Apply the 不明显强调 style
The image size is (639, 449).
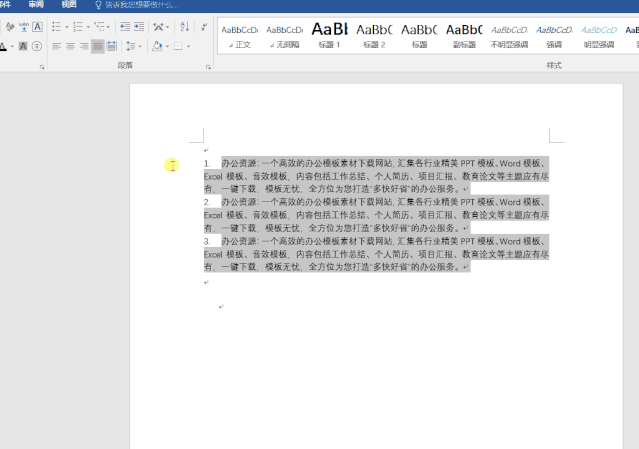509,36
